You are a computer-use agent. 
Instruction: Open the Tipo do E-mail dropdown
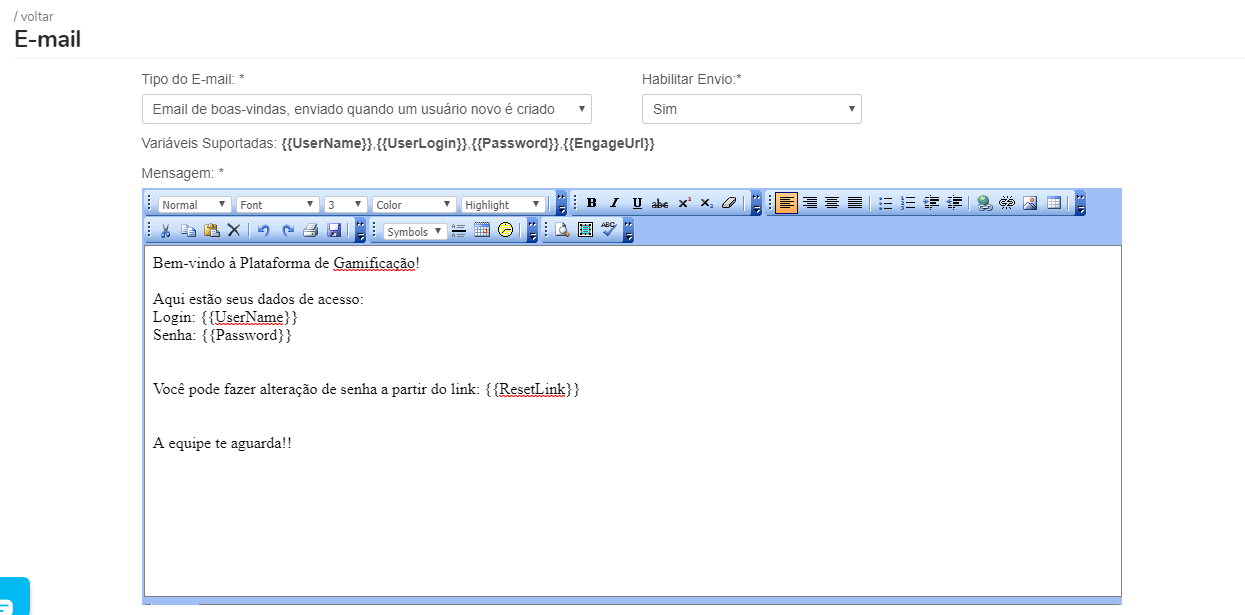pos(367,109)
